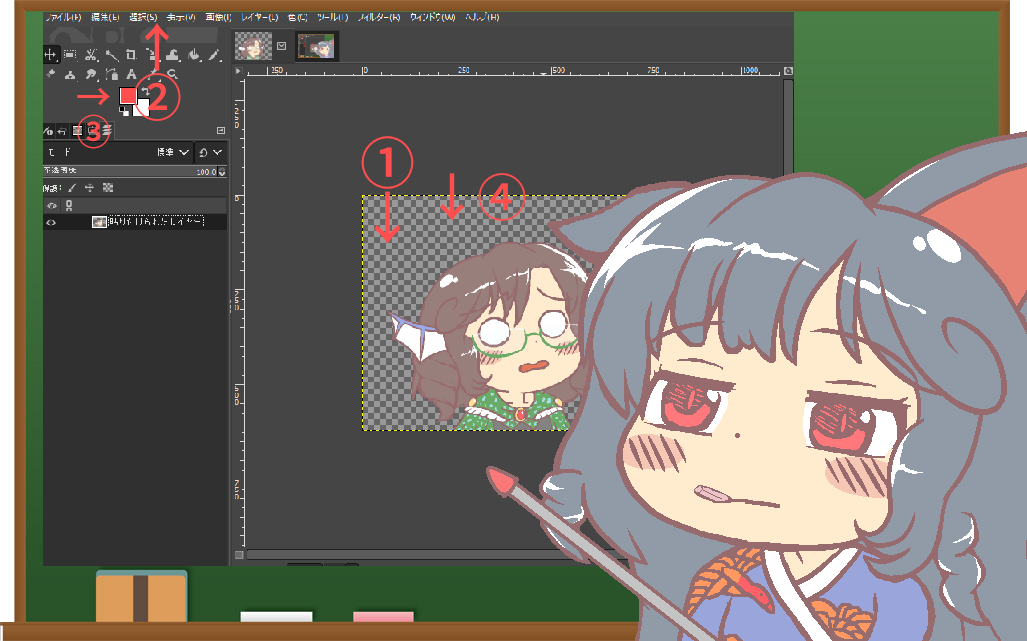The width and height of the screenshot is (1027, 641).
Task: Open the 表示(V) menu
Action: pyautogui.click(x=181, y=17)
